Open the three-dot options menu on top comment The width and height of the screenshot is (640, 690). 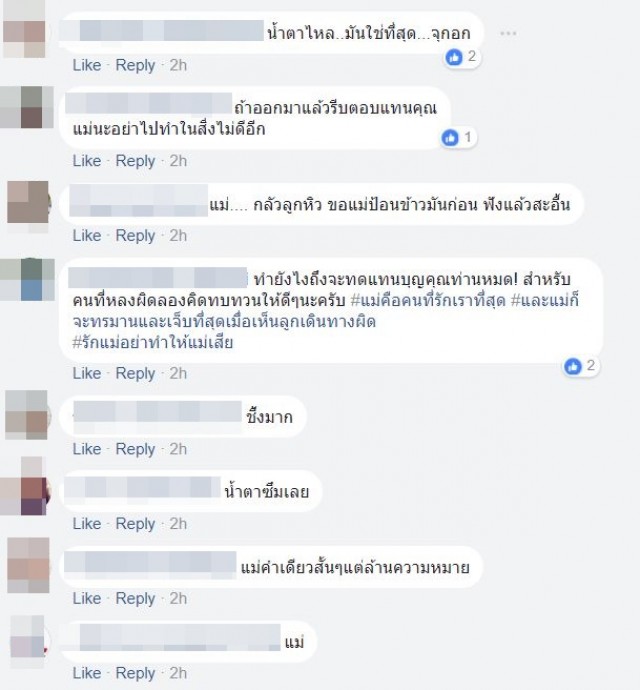(508, 33)
